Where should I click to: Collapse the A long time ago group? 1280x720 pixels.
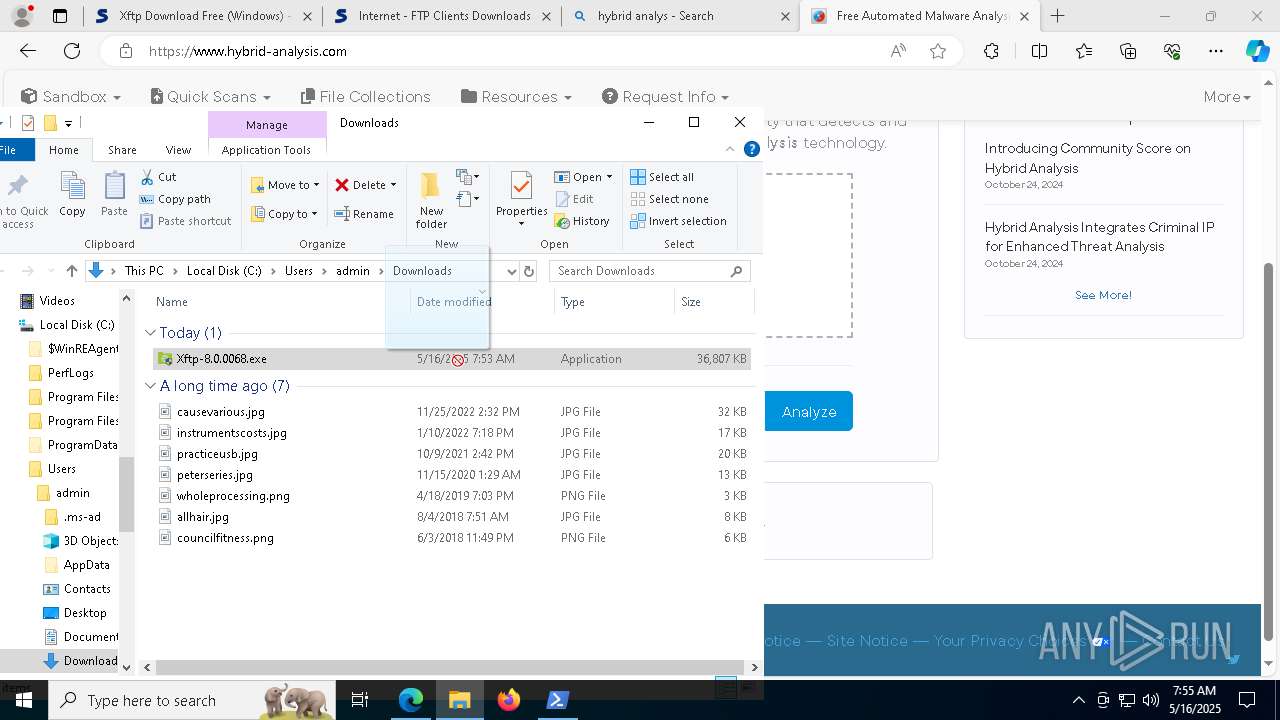pos(150,386)
